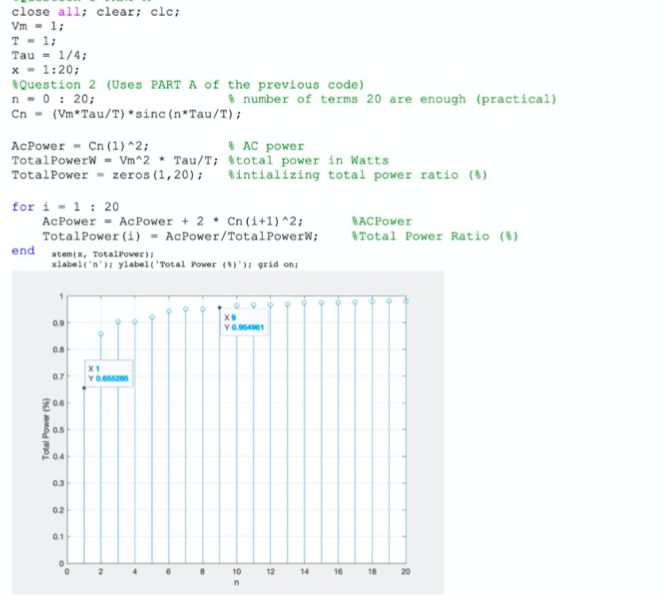Click the x-axis tick label '10'
Viewport: 664px width, 595px height.
click(236, 572)
